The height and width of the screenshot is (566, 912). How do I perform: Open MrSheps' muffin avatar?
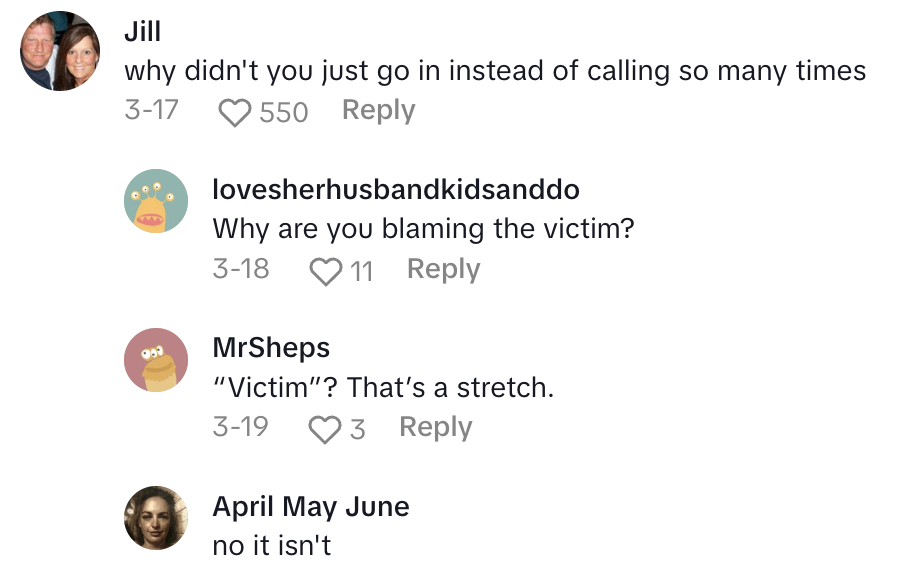156,360
